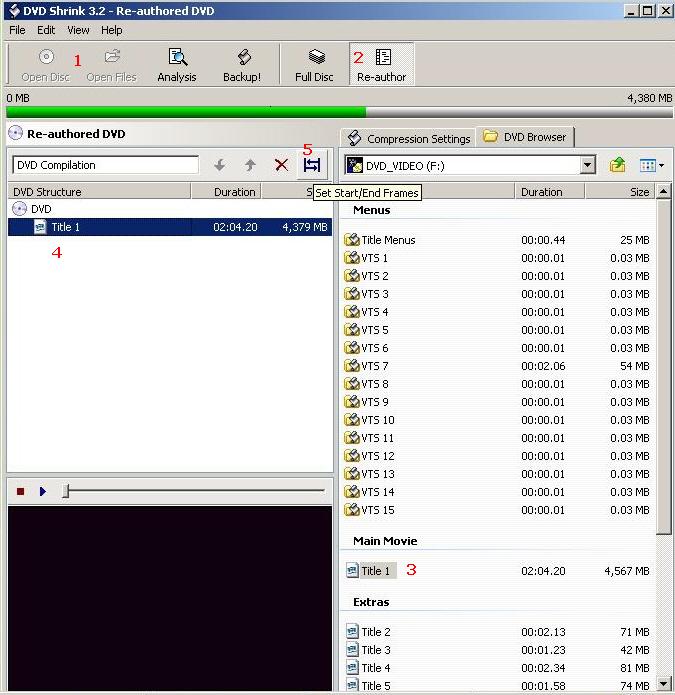This screenshot has width=675, height=695.
Task: Play the video preview
Action: 43,491
